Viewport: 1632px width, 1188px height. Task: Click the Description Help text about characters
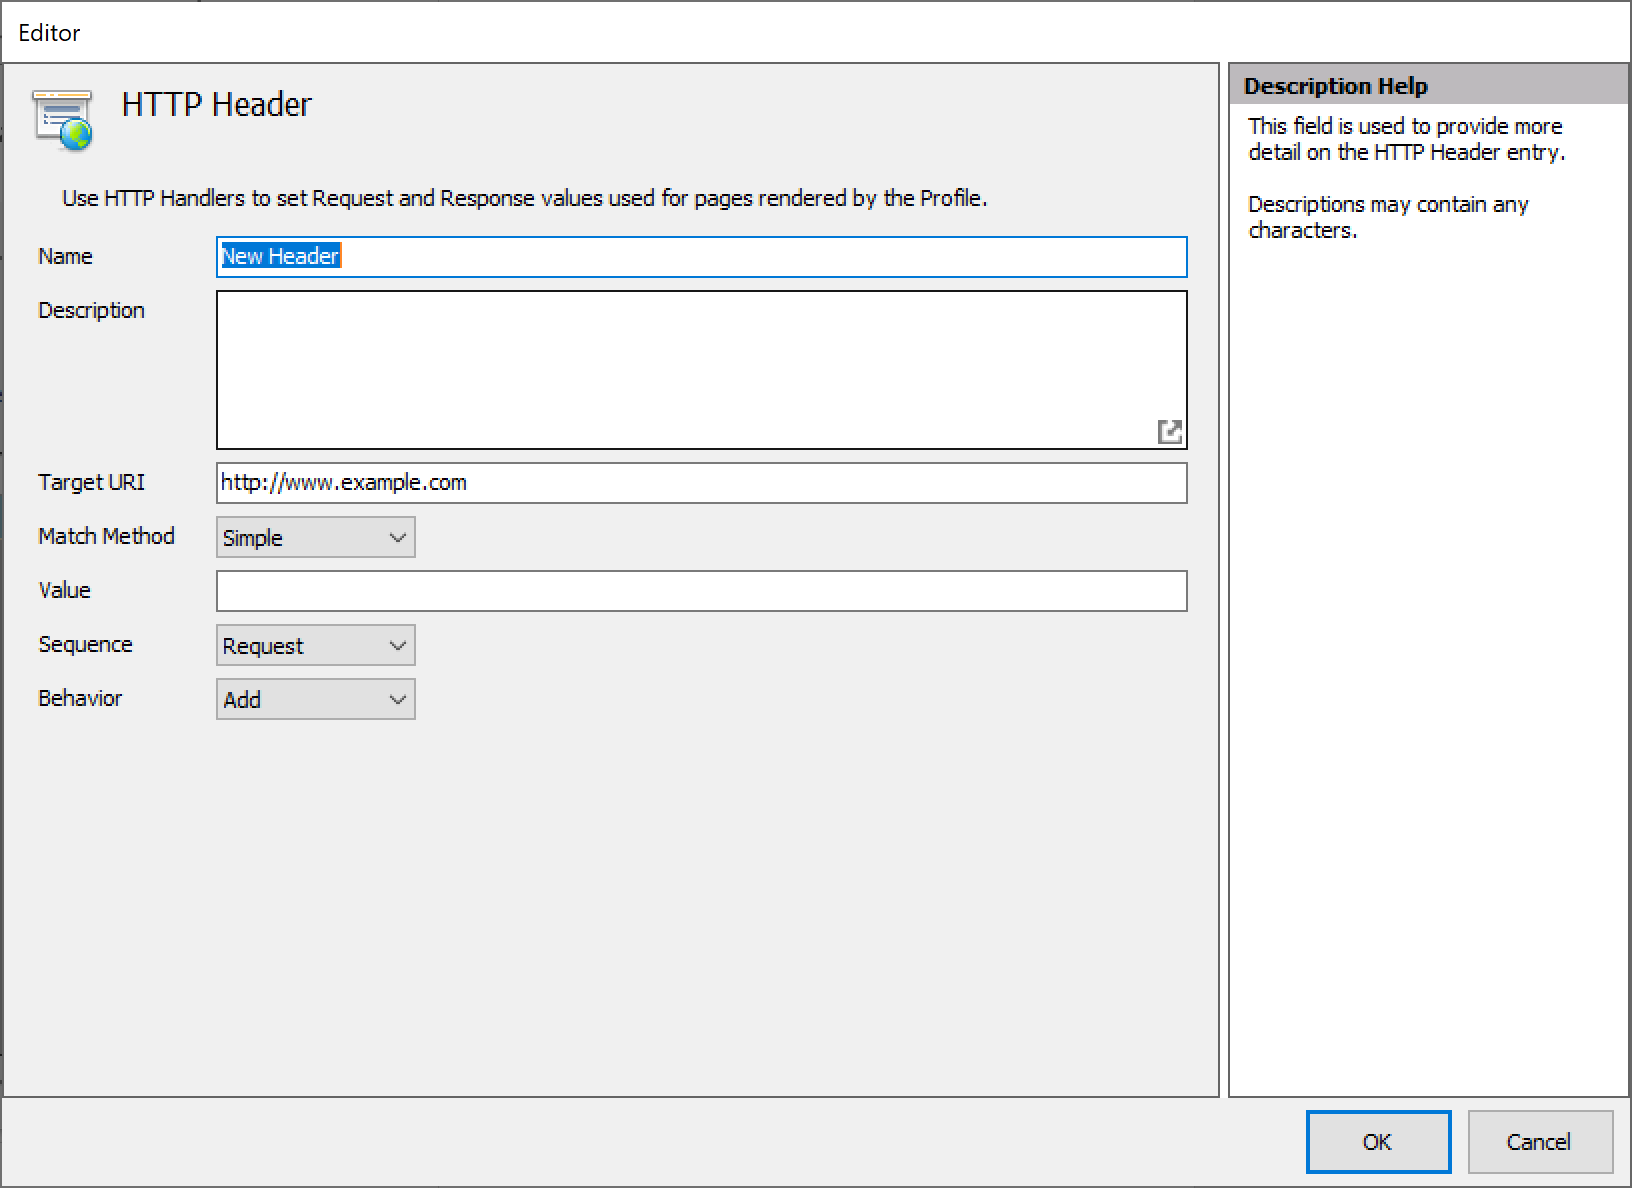coord(1388,217)
